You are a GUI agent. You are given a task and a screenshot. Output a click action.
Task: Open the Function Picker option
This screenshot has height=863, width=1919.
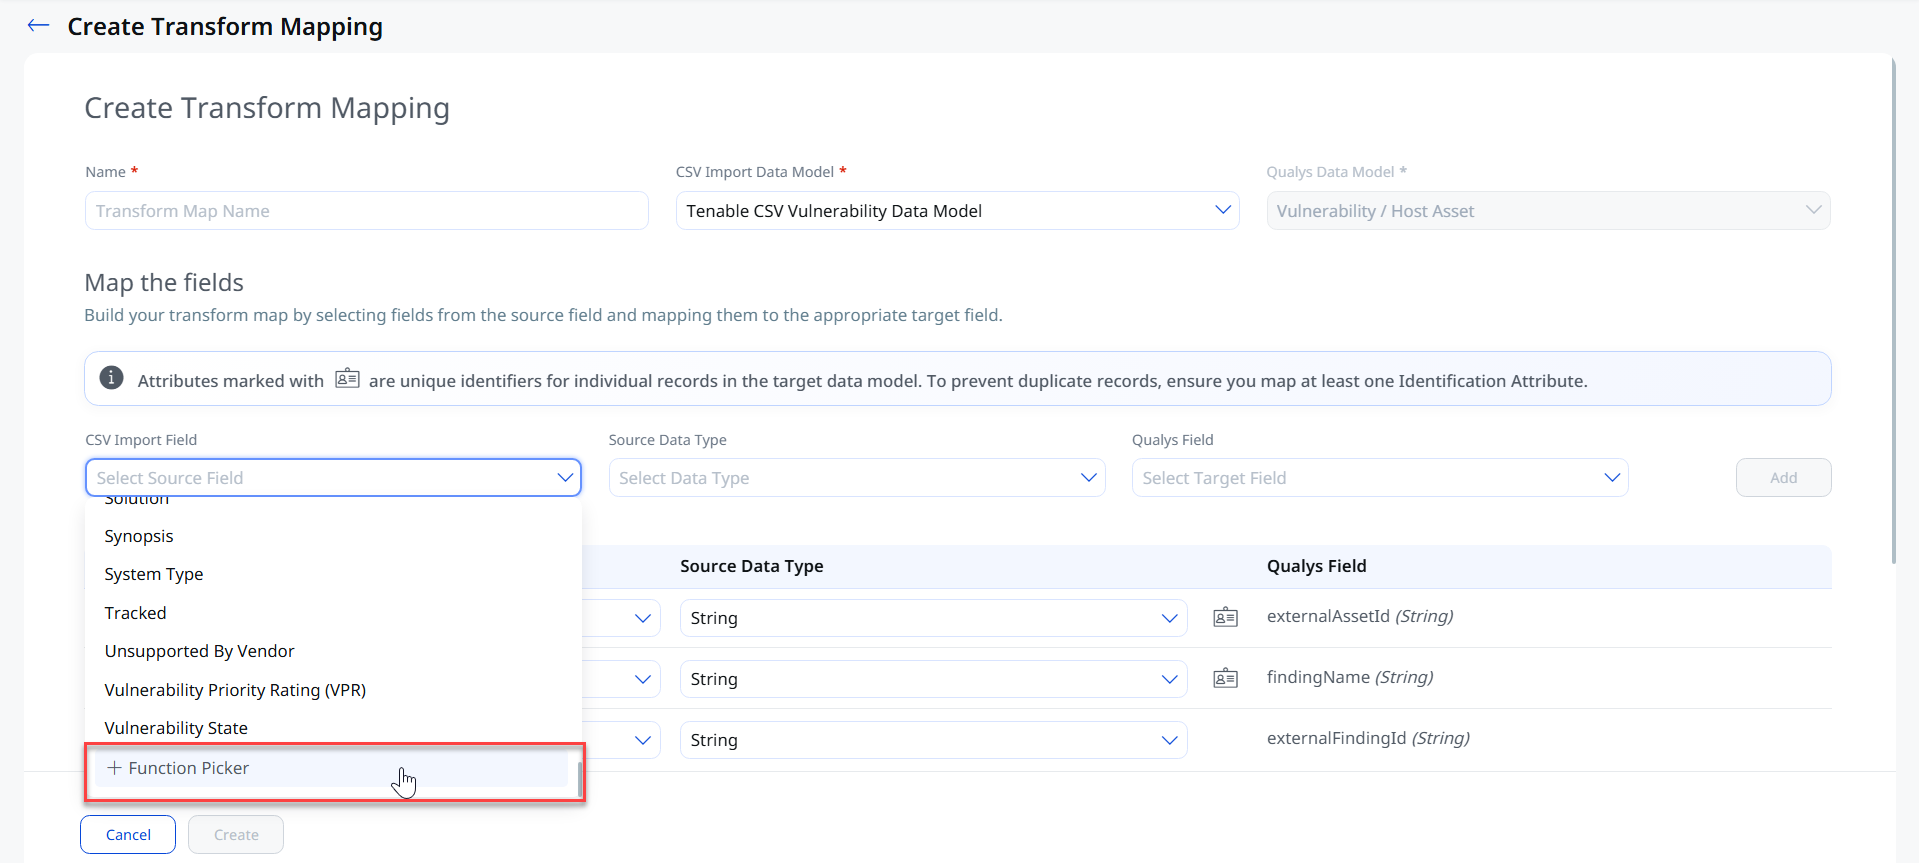(330, 768)
